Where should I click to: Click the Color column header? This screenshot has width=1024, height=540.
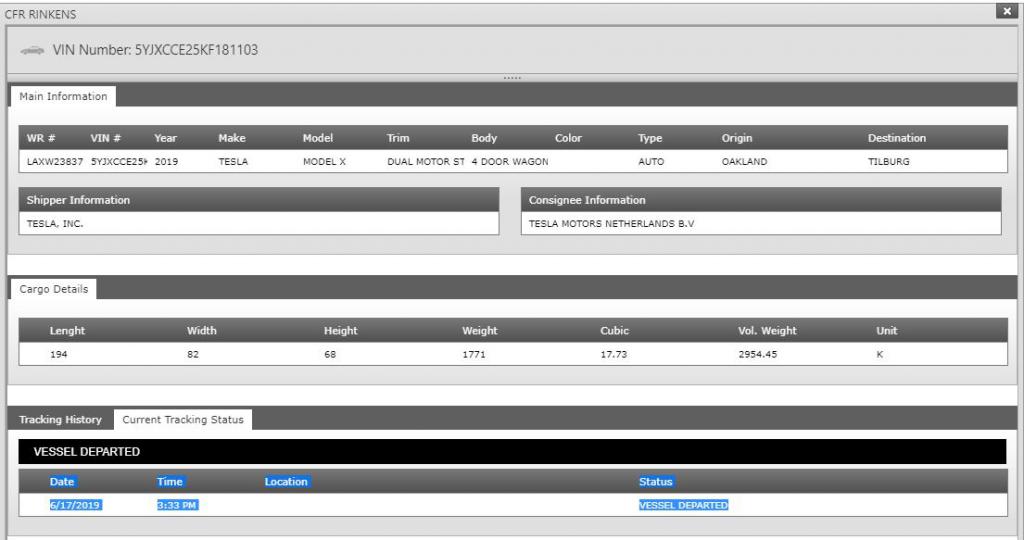point(568,138)
